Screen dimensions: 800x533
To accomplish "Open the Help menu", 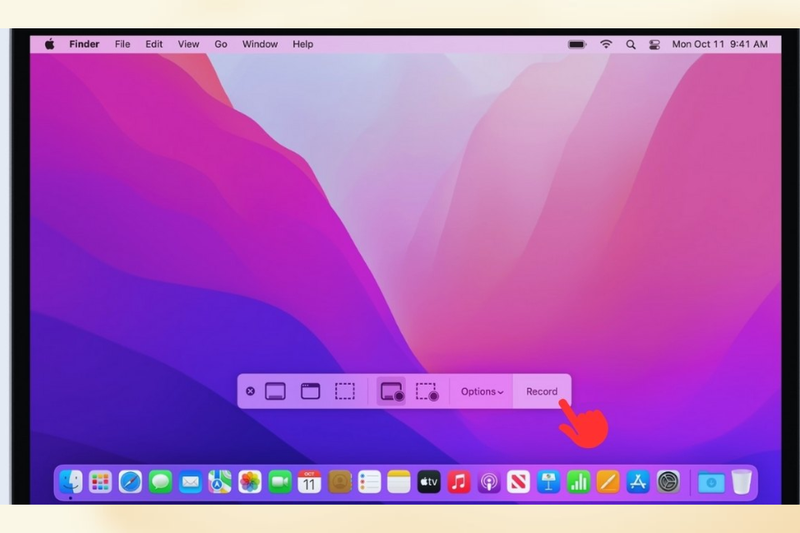I will click(303, 44).
